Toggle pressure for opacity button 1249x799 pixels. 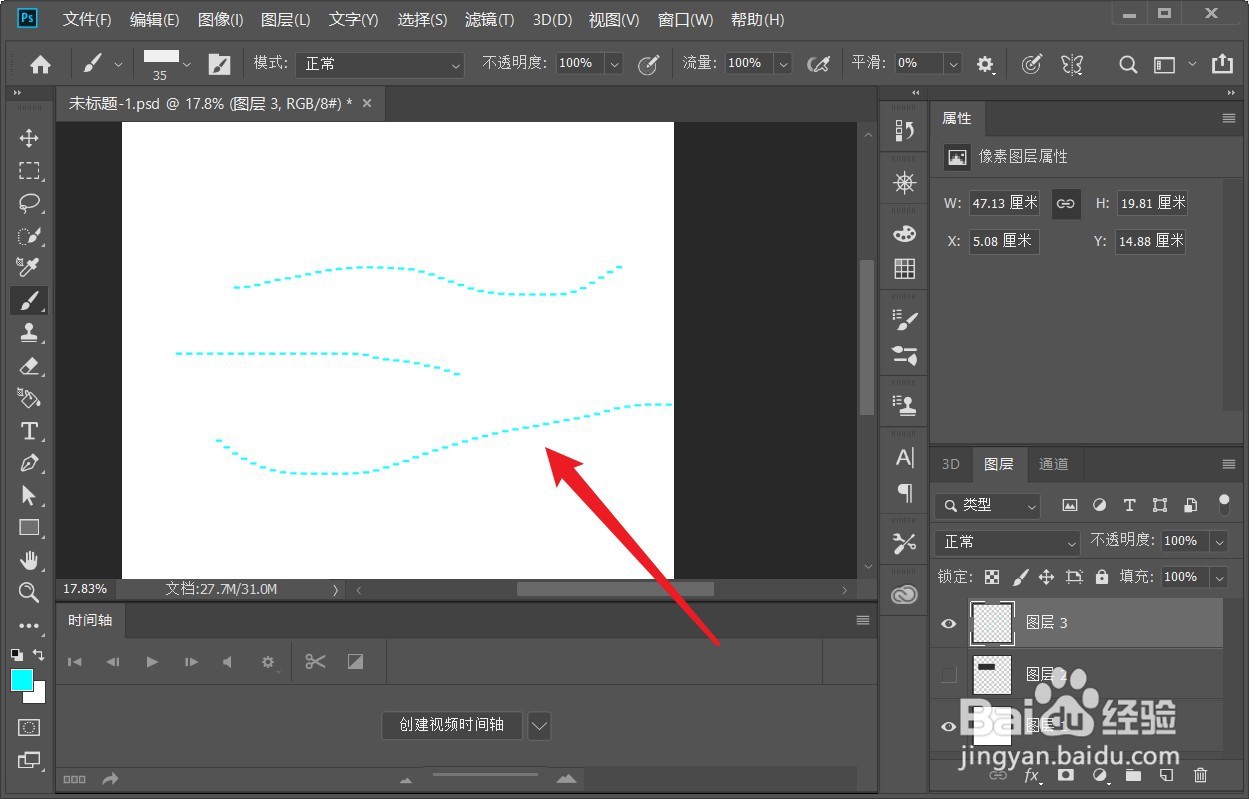(x=648, y=64)
